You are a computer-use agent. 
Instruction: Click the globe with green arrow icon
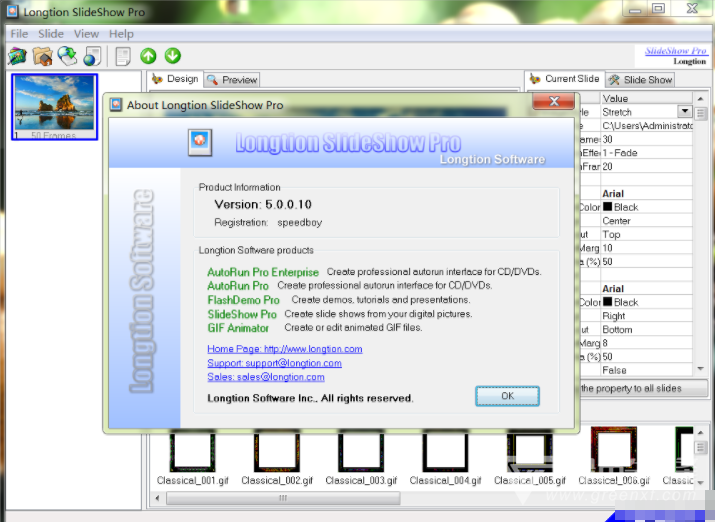(x=67, y=56)
